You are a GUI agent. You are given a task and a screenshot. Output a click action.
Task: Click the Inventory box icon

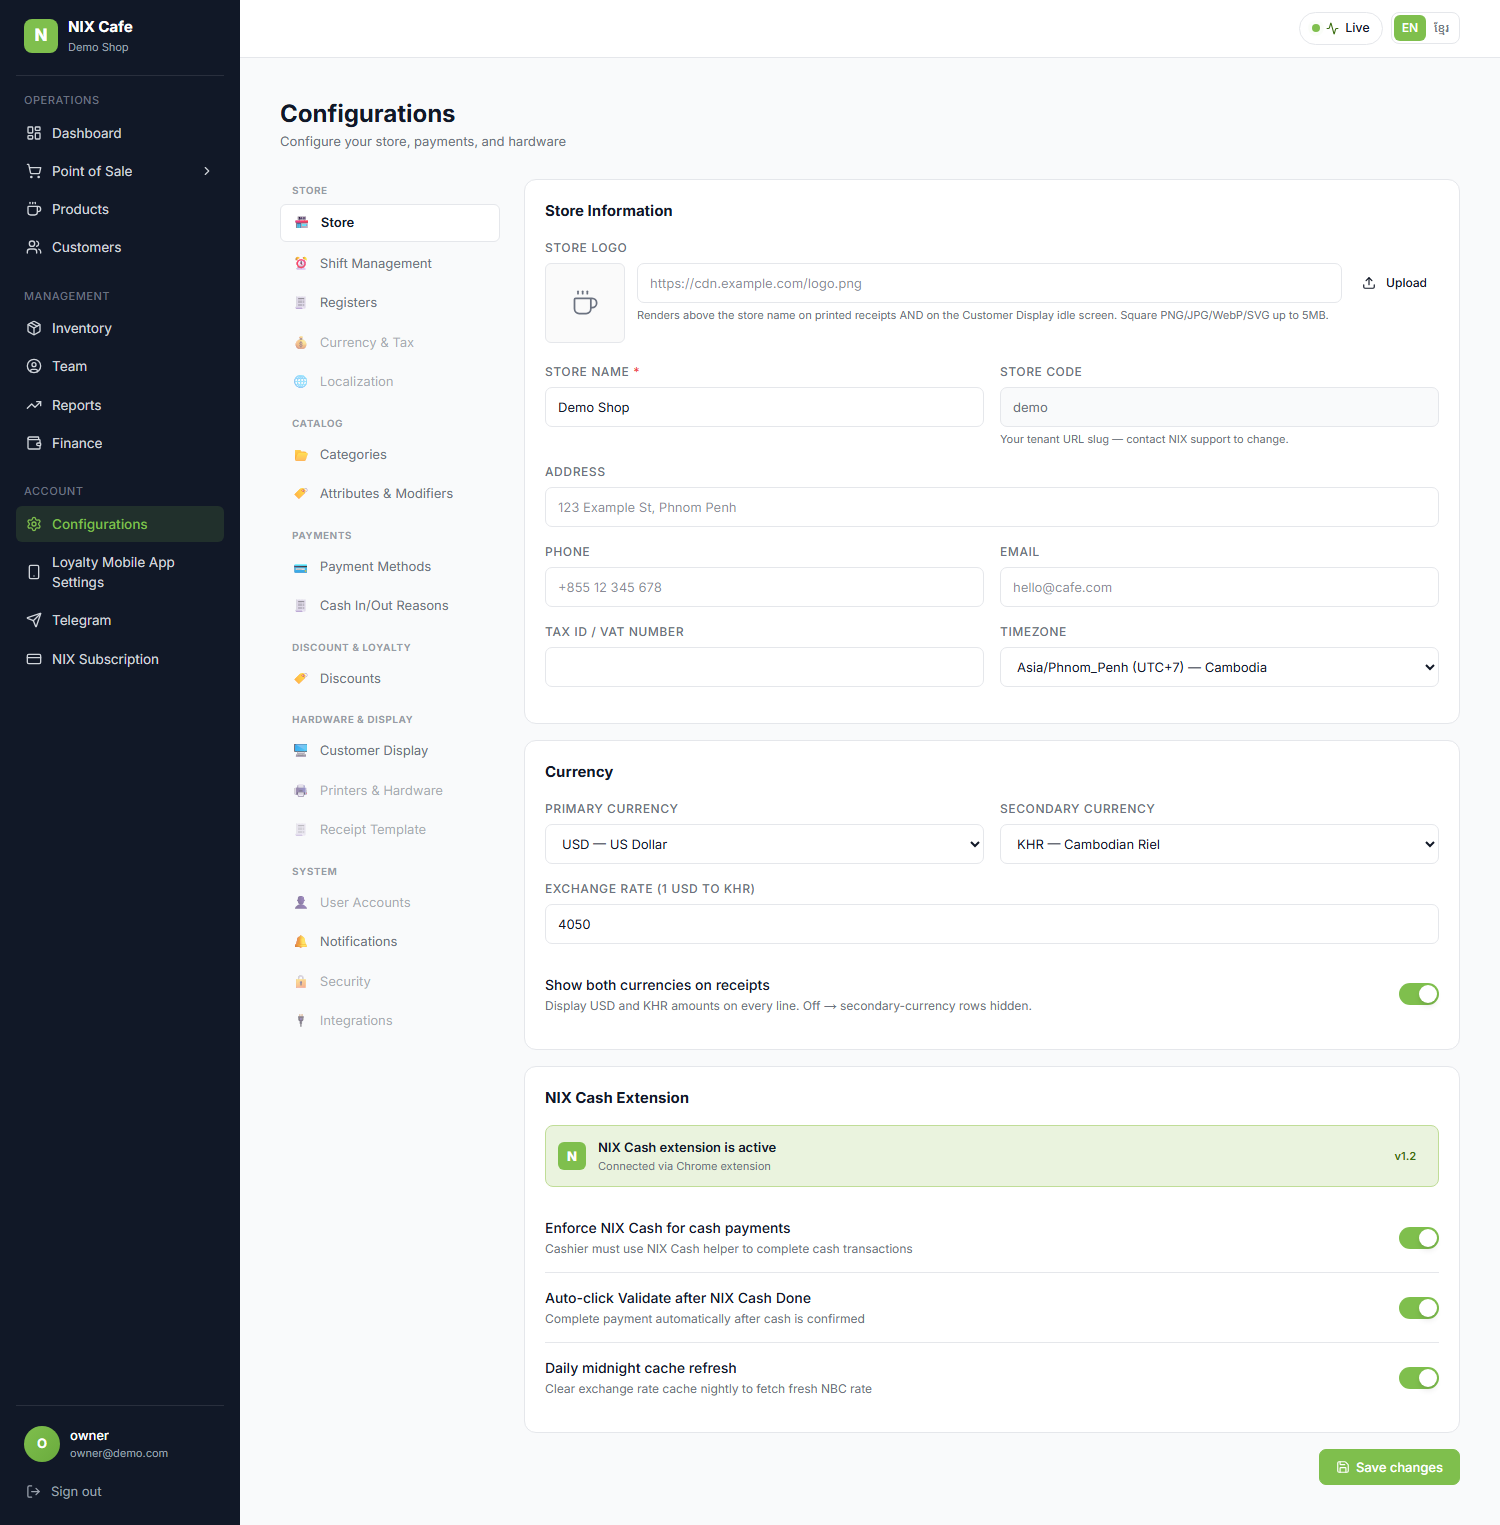34,328
